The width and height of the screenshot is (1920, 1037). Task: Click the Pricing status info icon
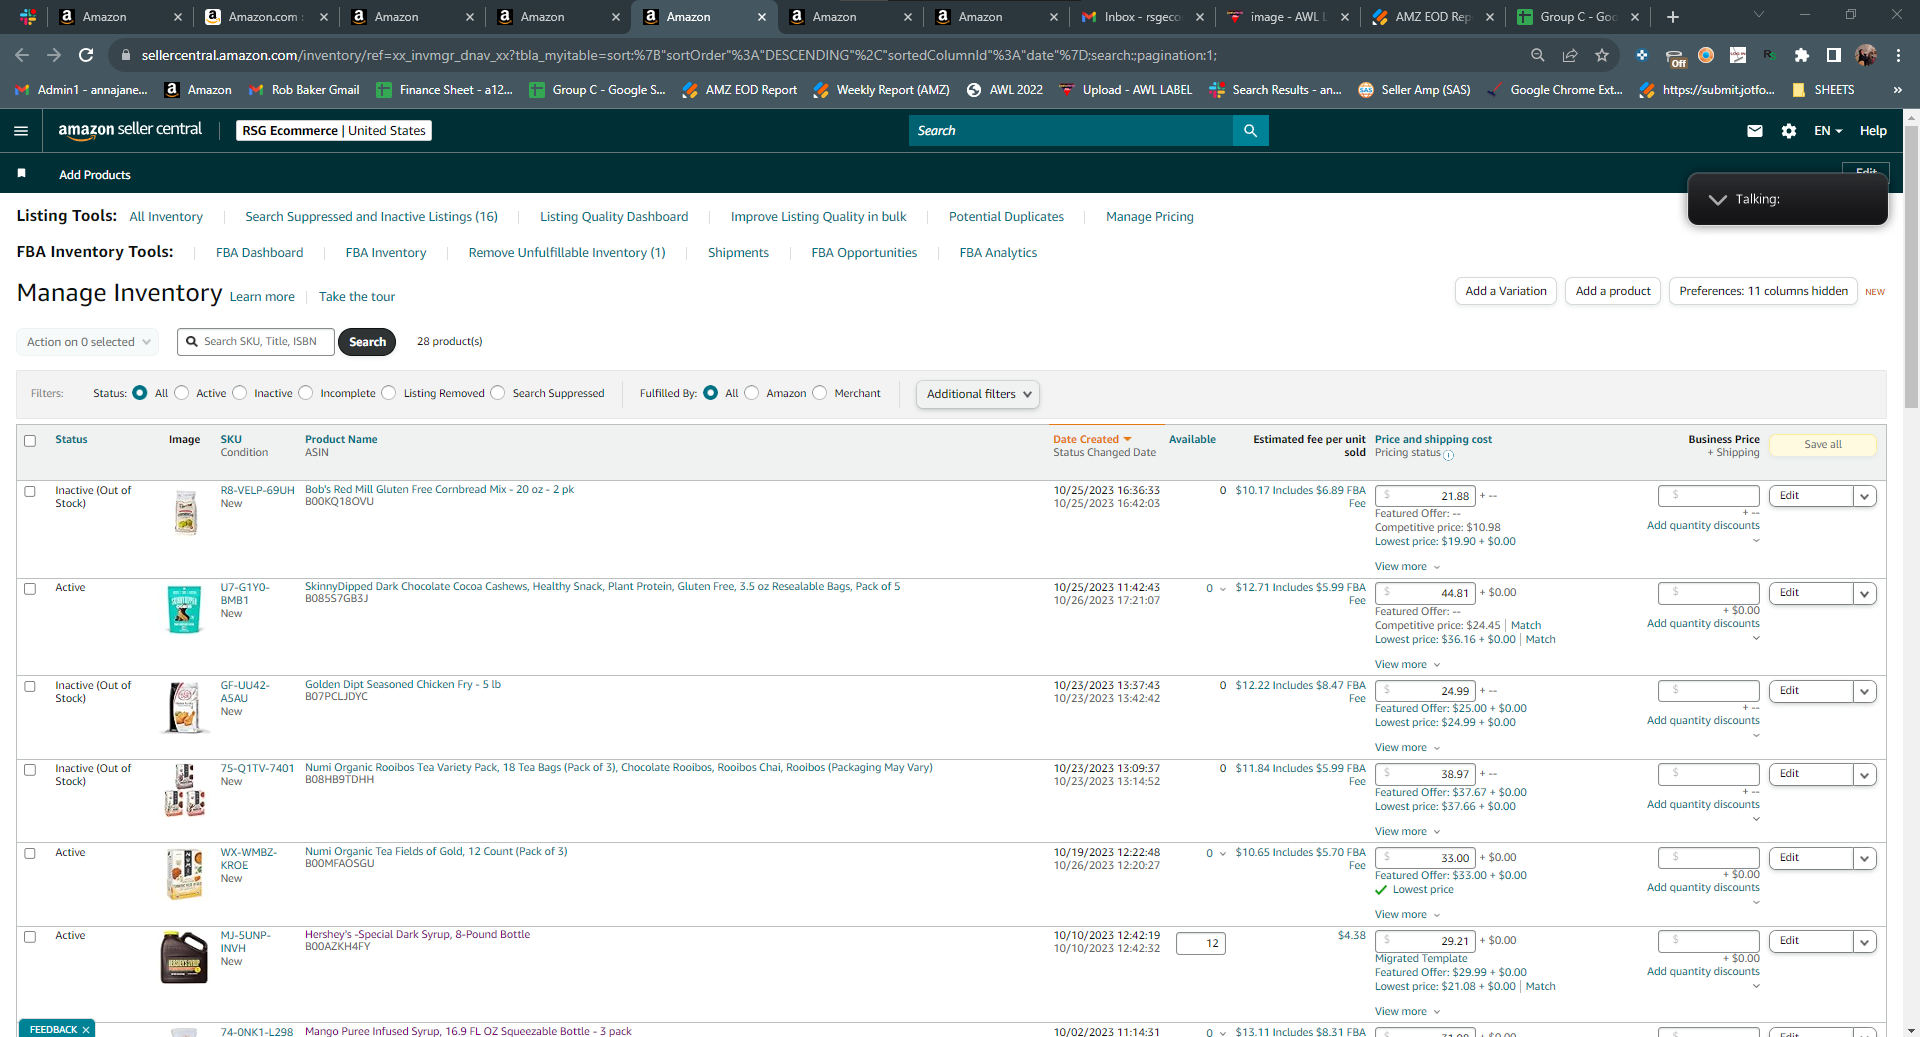pyautogui.click(x=1448, y=455)
